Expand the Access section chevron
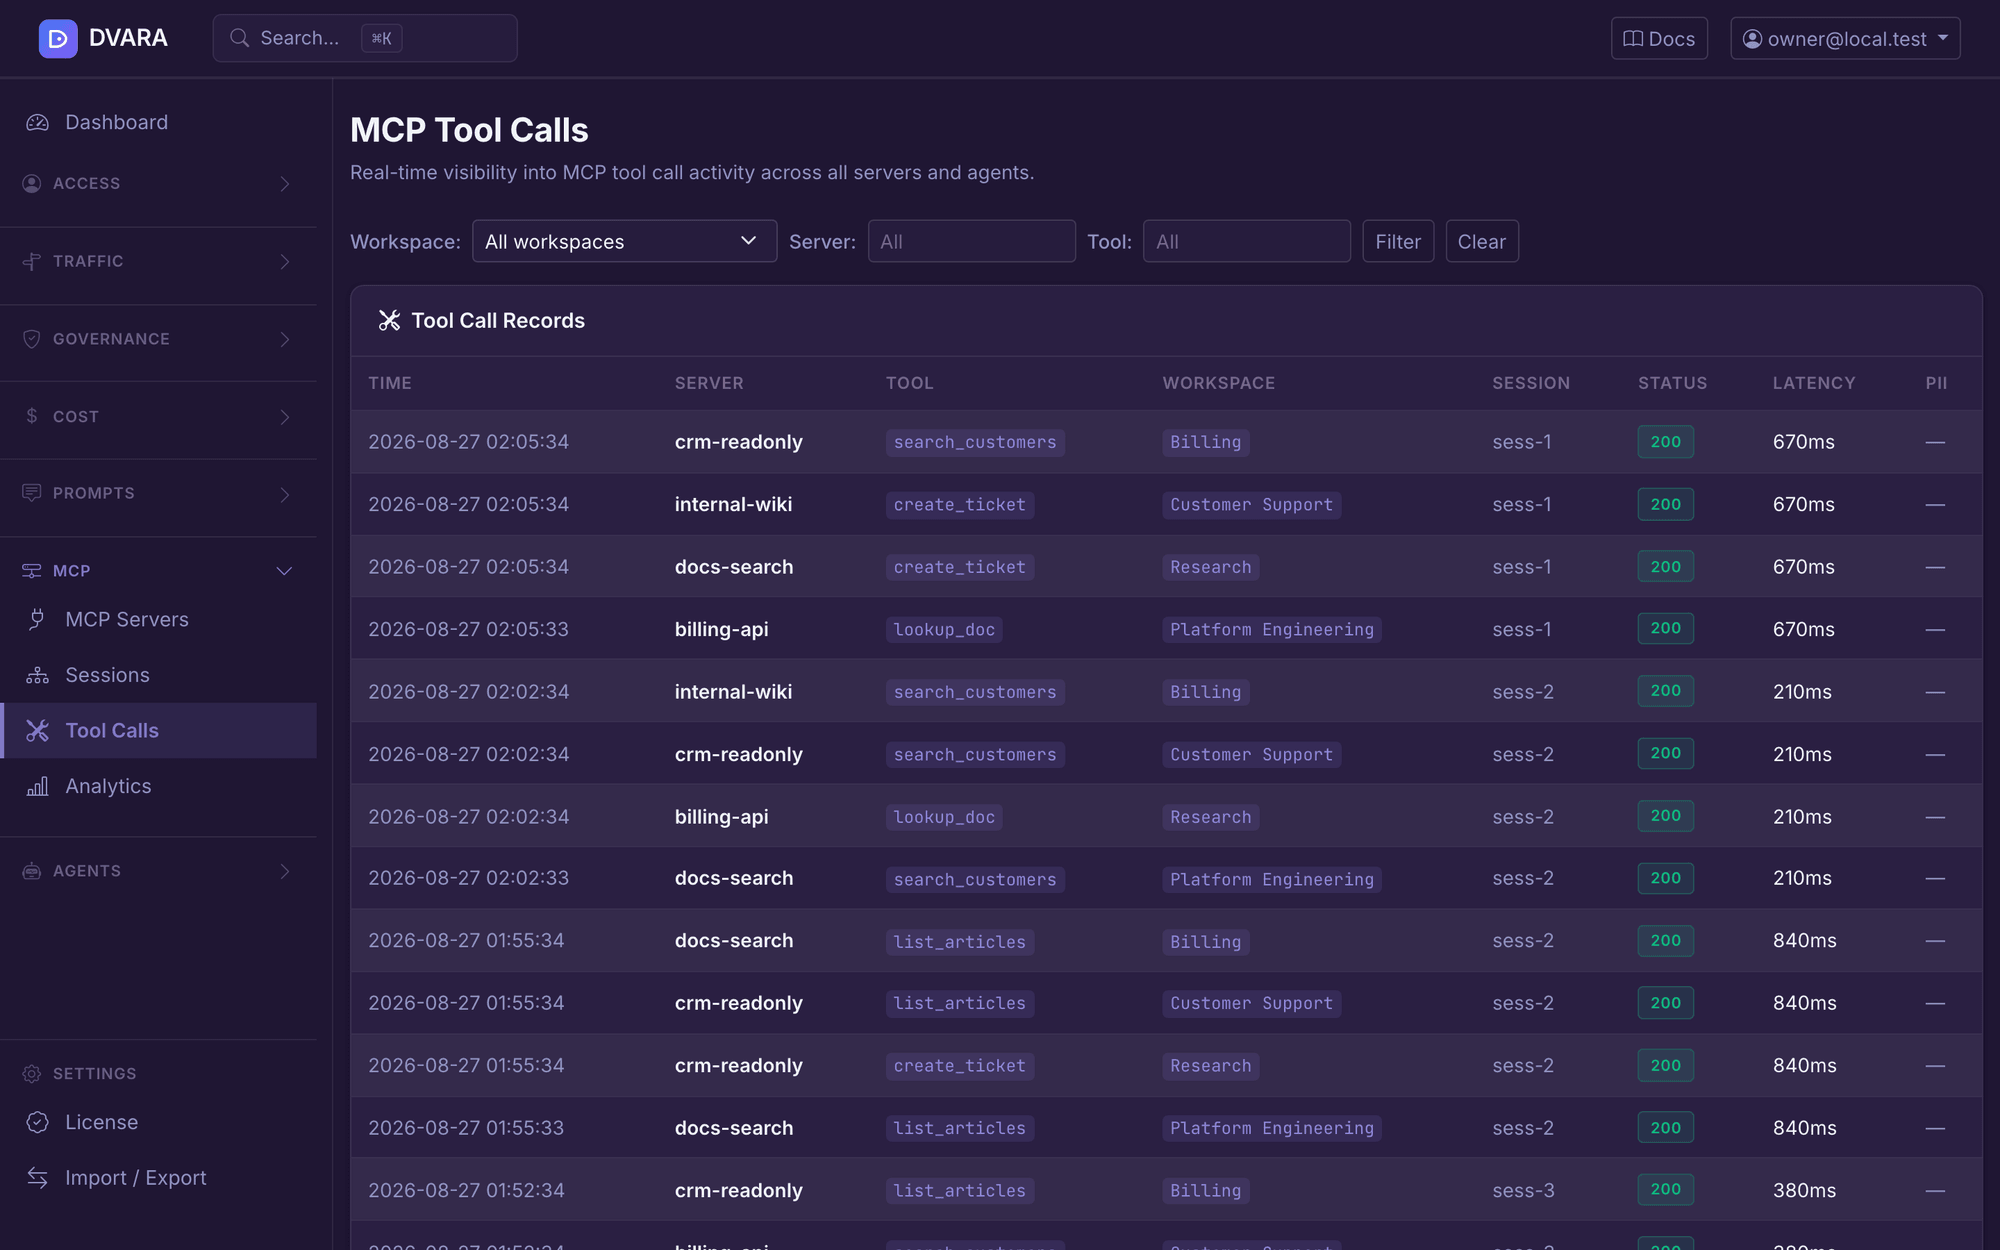Viewport: 2000px width, 1250px height. pyautogui.click(x=285, y=184)
